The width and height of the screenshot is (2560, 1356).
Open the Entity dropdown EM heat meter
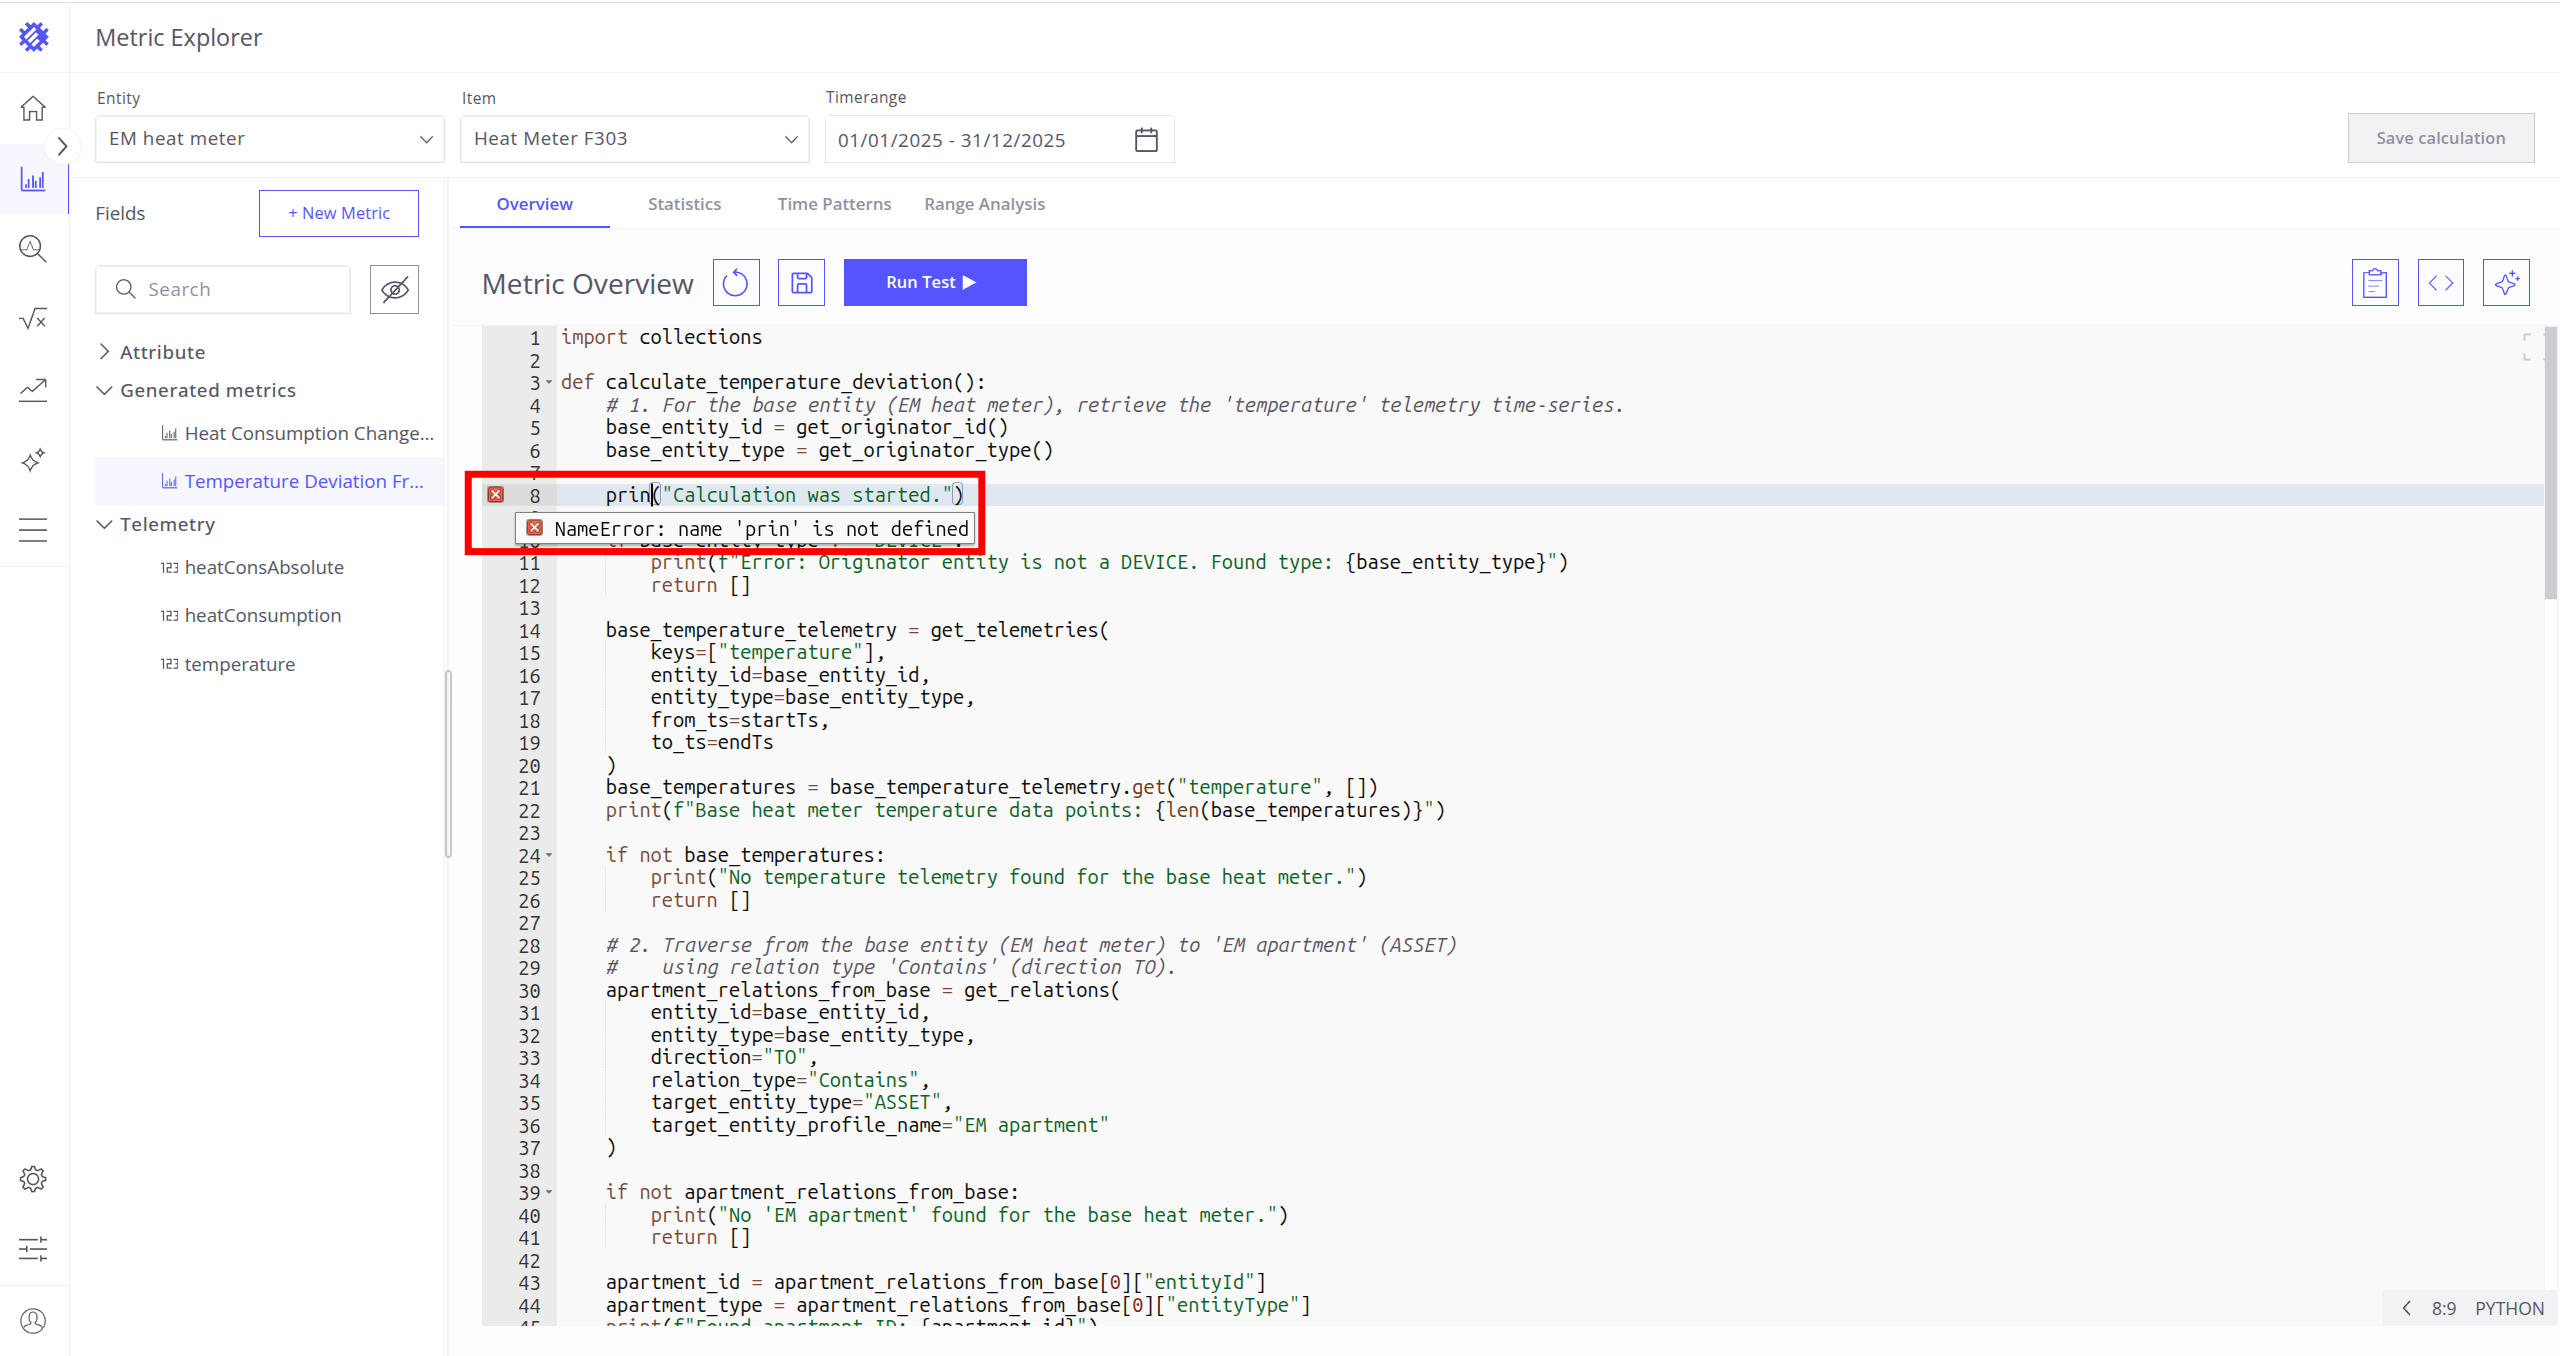(x=269, y=139)
